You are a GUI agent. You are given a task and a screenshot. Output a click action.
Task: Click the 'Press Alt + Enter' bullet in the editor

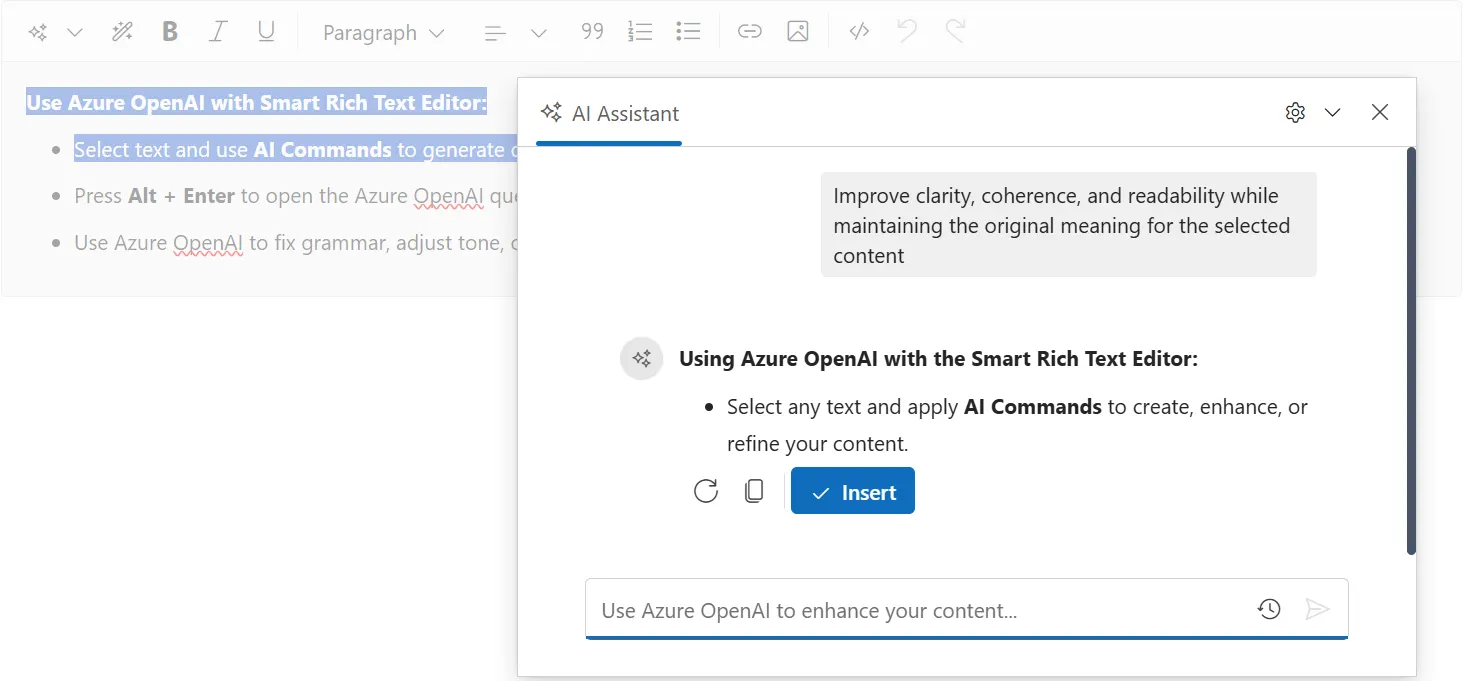click(296, 196)
